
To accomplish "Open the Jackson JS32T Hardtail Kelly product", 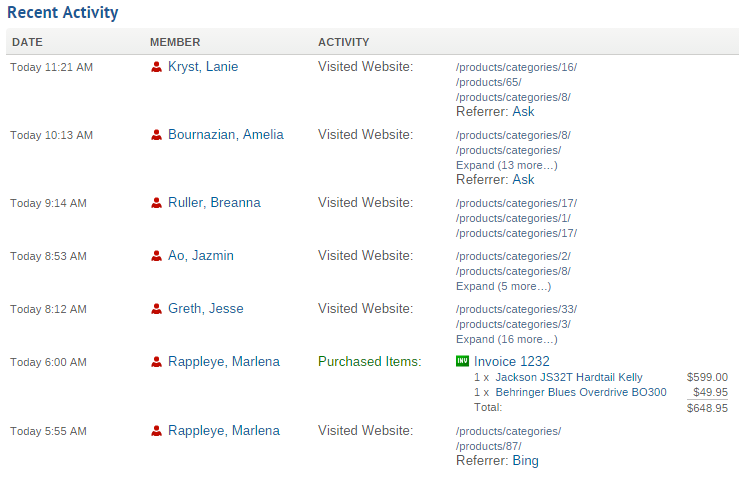I will pos(569,378).
